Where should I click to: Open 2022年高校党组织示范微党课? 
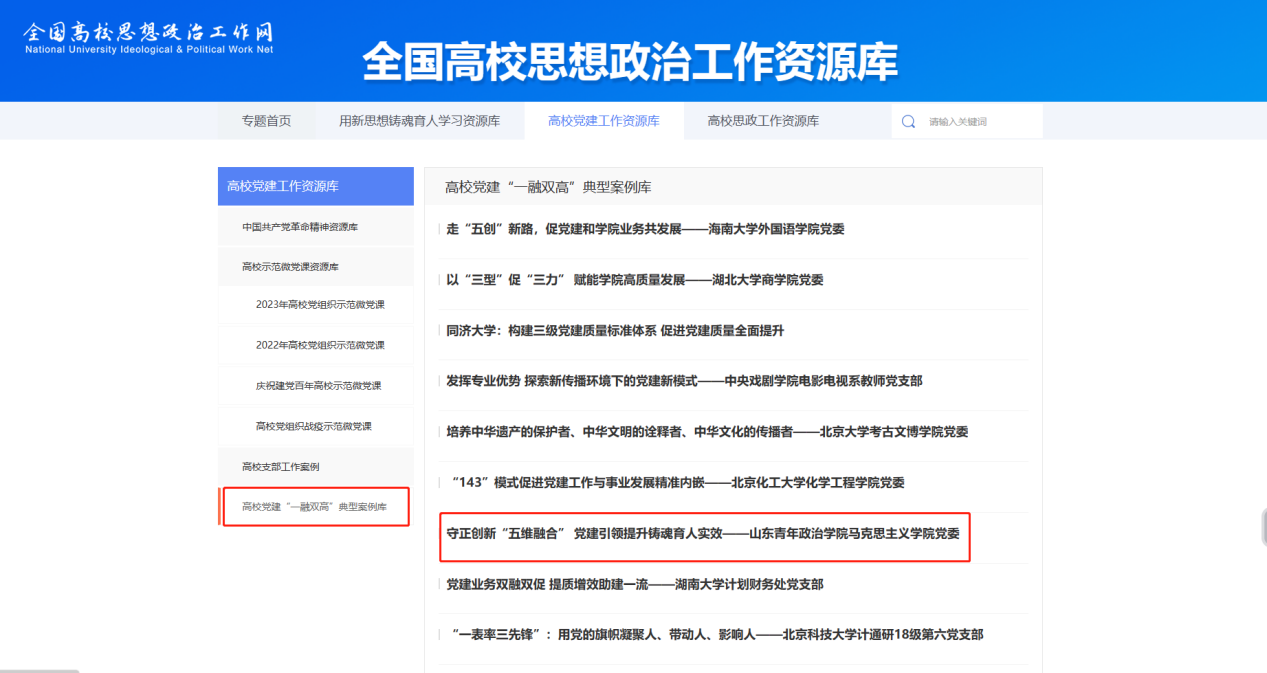pyautogui.click(x=320, y=345)
